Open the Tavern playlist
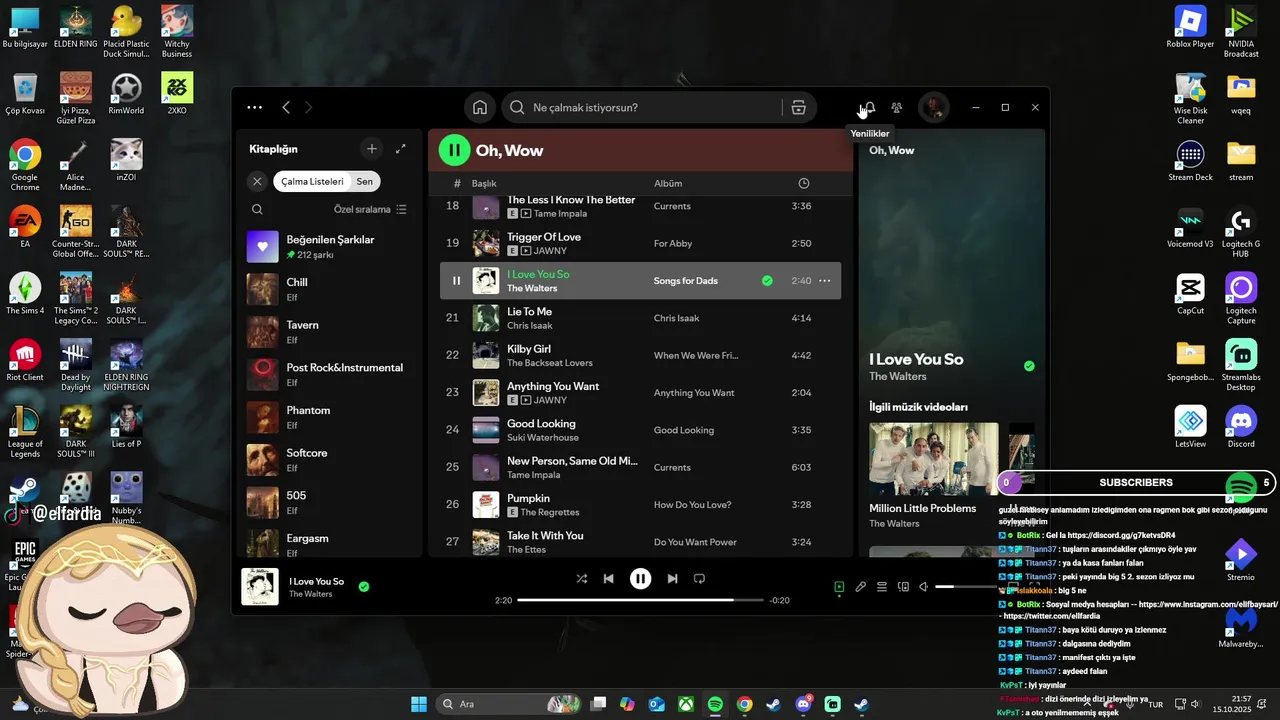The height and width of the screenshot is (720, 1280). point(330,332)
